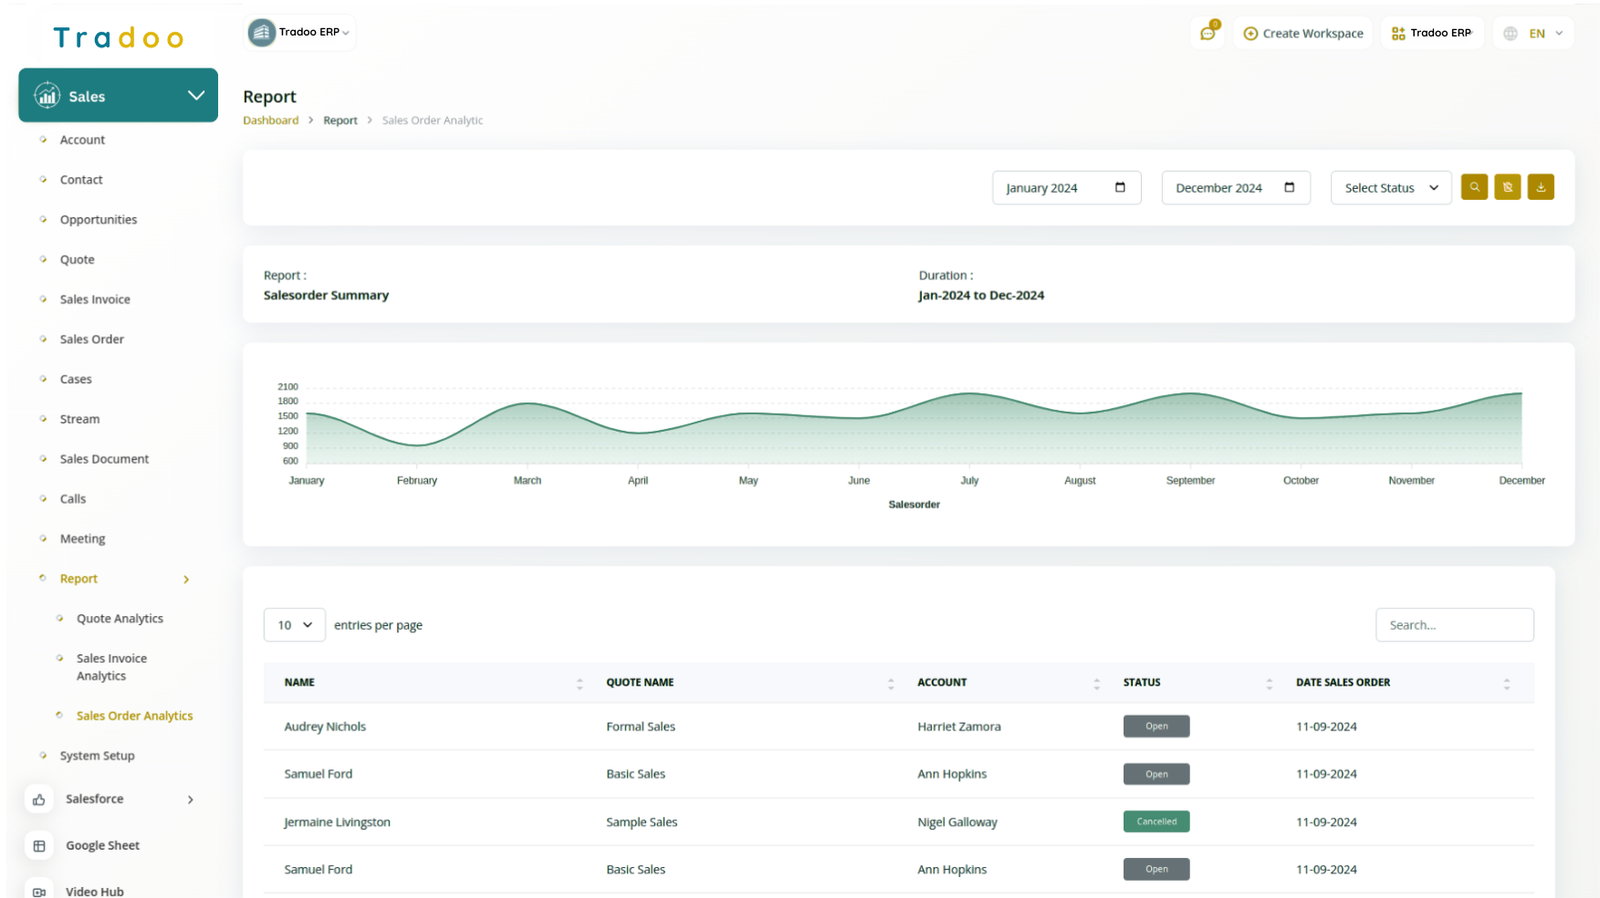The width and height of the screenshot is (1600, 898).
Task: Change entries per page dropdown
Action: tap(294, 625)
